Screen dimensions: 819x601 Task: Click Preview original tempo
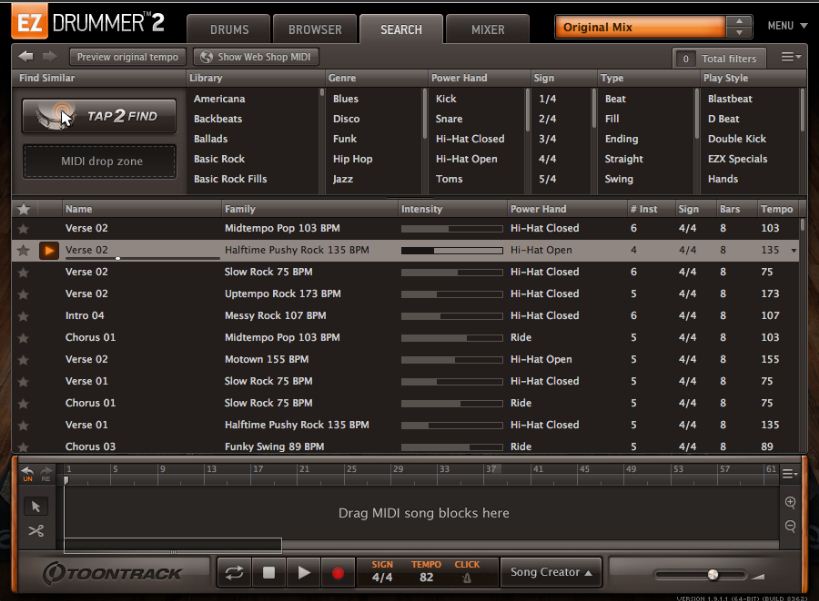[127, 56]
